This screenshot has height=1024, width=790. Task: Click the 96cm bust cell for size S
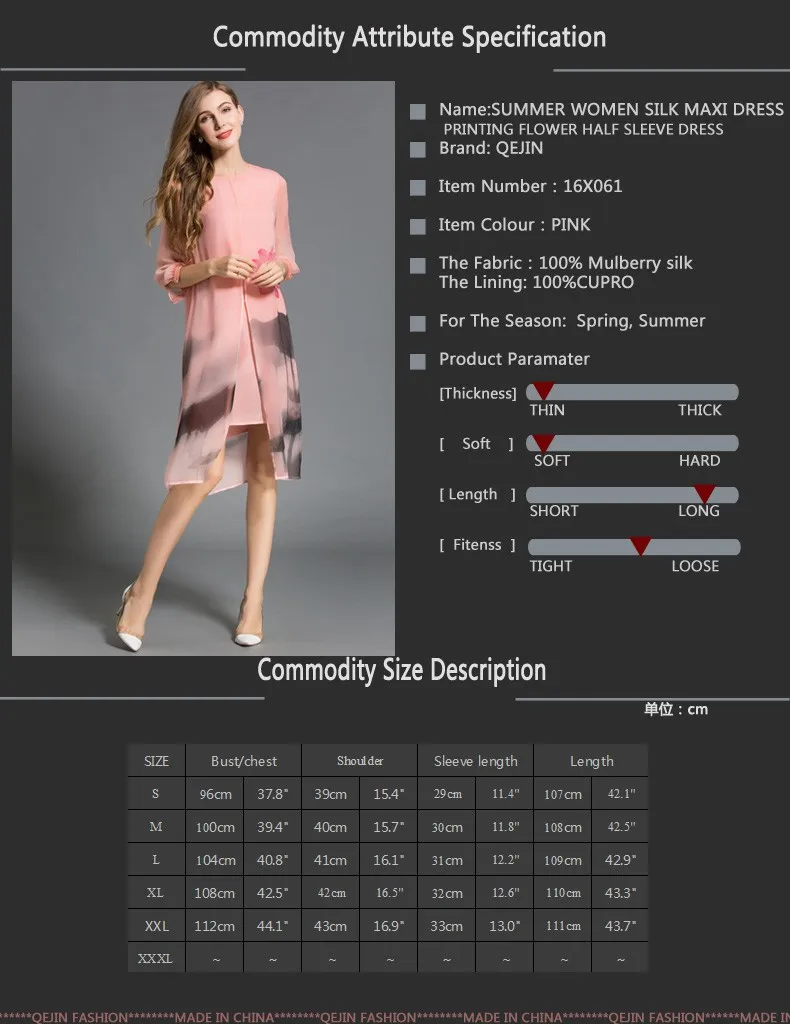pyautogui.click(x=215, y=794)
